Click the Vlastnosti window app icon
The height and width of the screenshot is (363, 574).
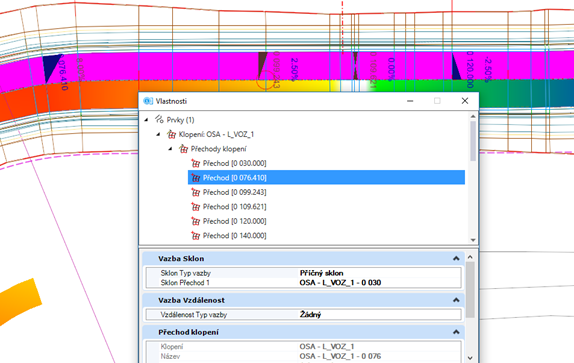point(148,101)
